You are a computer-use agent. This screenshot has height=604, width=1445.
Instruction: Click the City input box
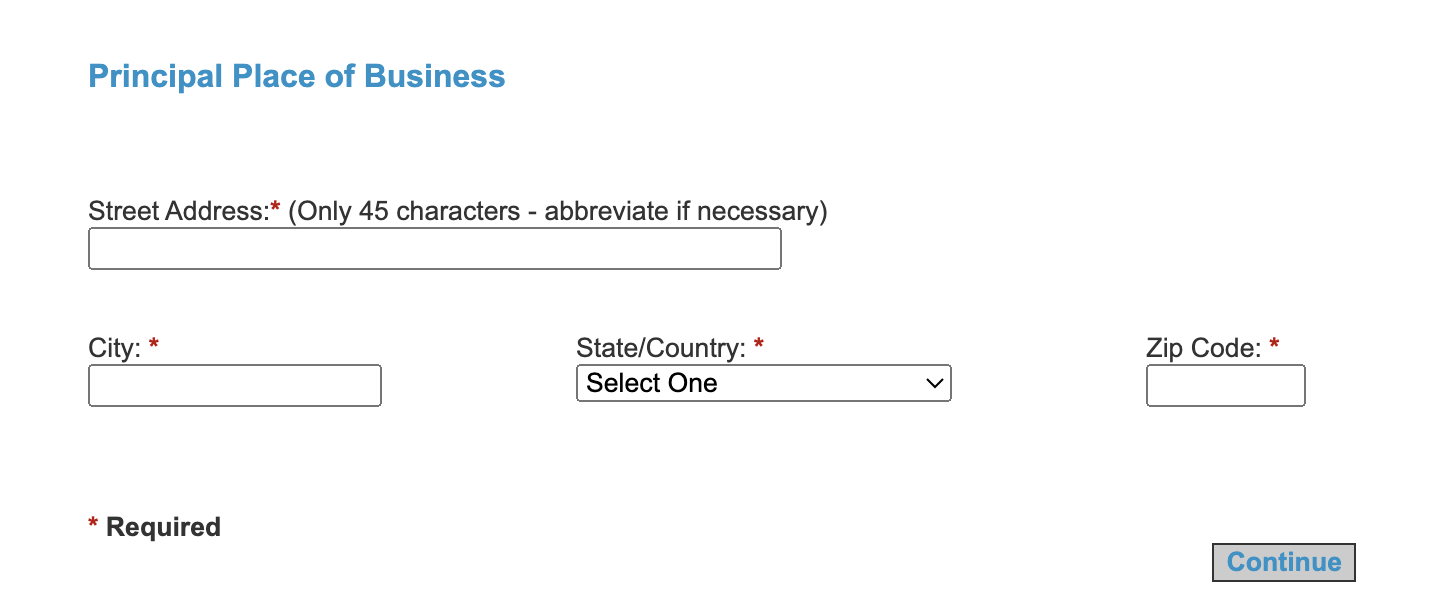[x=234, y=385]
